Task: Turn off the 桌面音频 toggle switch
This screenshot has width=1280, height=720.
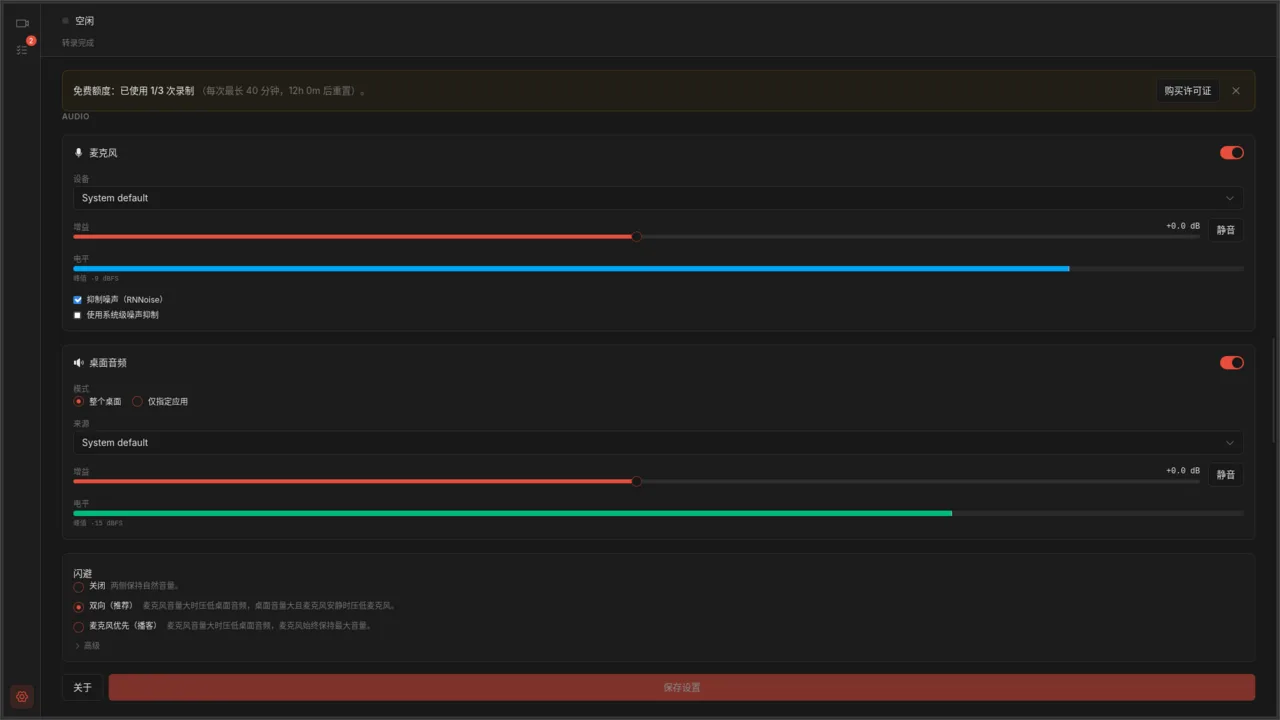Action: click(x=1232, y=363)
